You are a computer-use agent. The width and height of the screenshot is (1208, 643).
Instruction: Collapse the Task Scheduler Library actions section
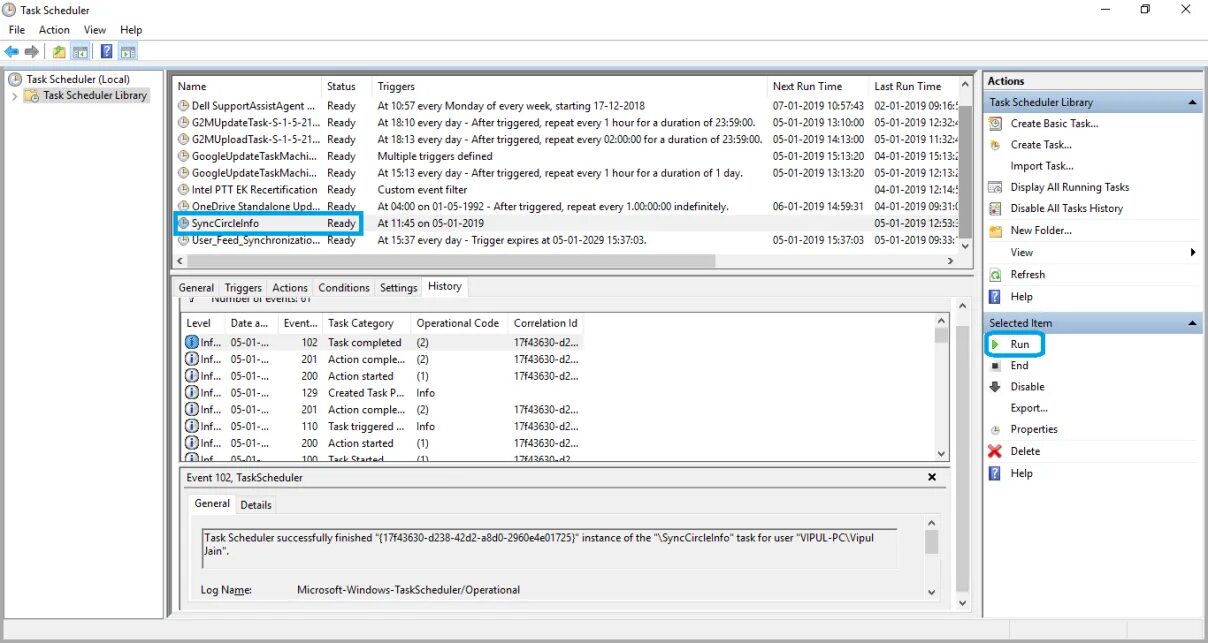coord(1192,102)
